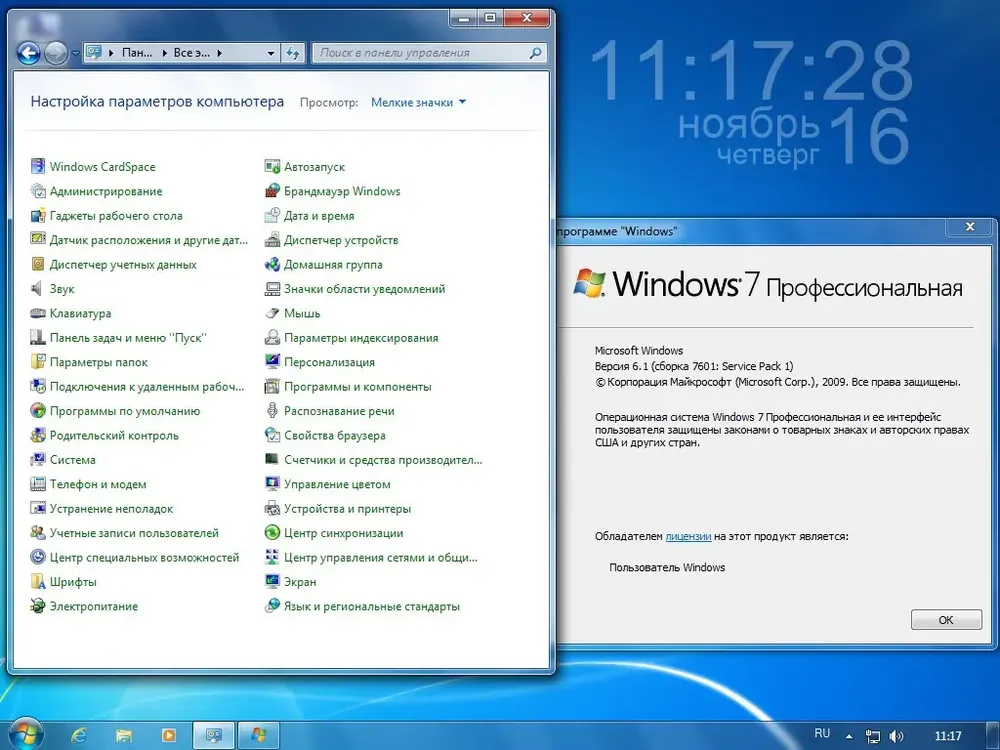Select the Электропитание power options icon
Viewport: 1000px width, 750px height.
(38, 606)
